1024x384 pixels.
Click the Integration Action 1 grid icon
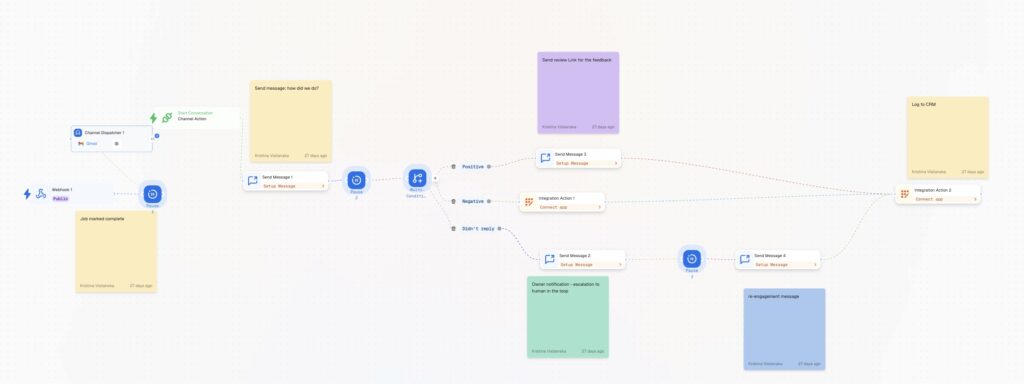pos(530,202)
